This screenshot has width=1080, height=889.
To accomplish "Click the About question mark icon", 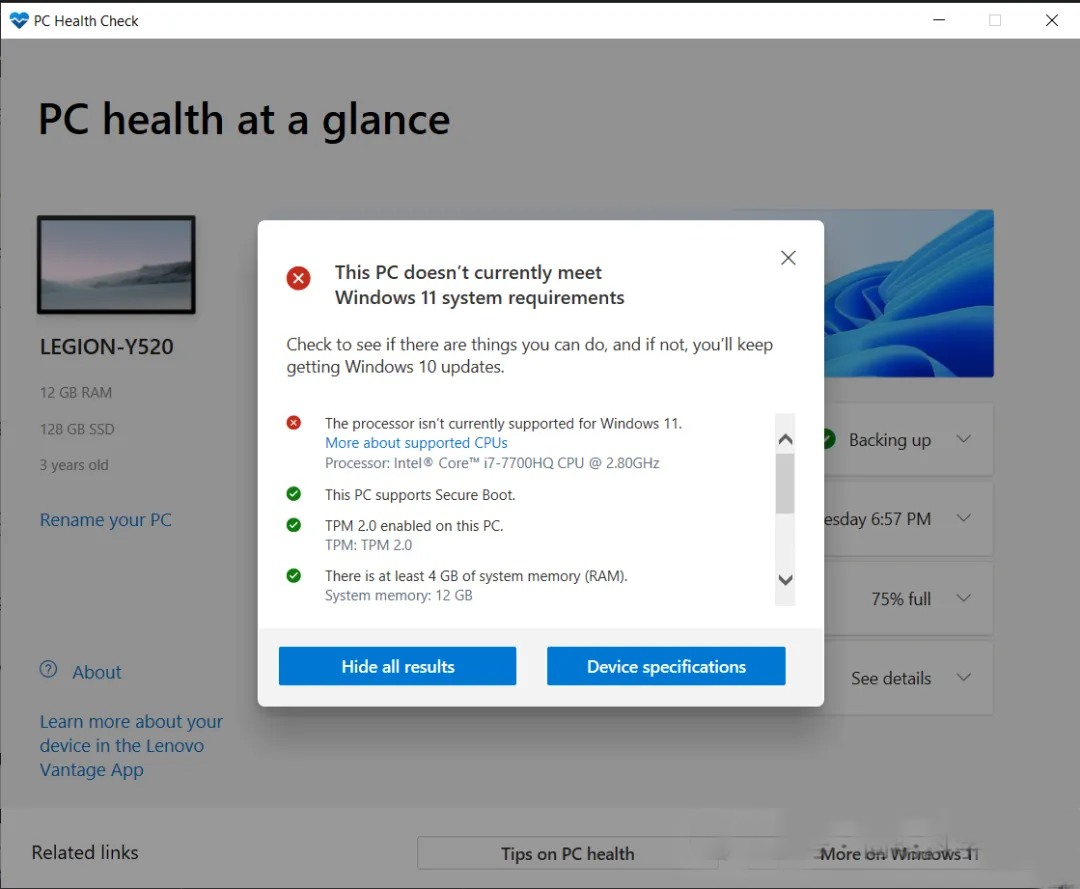I will [48, 669].
